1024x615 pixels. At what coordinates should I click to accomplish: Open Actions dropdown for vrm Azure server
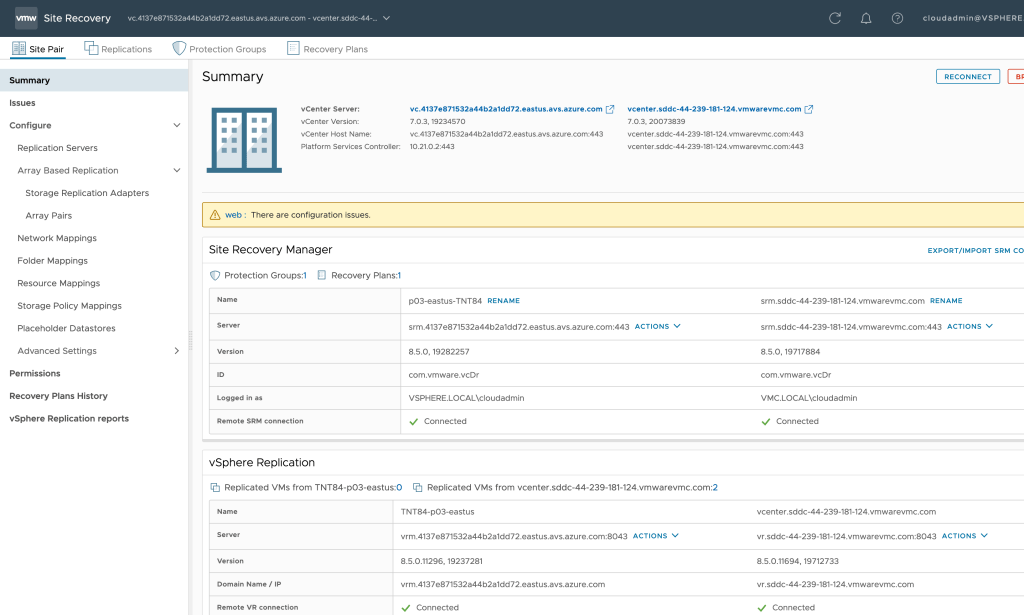point(655,536)
